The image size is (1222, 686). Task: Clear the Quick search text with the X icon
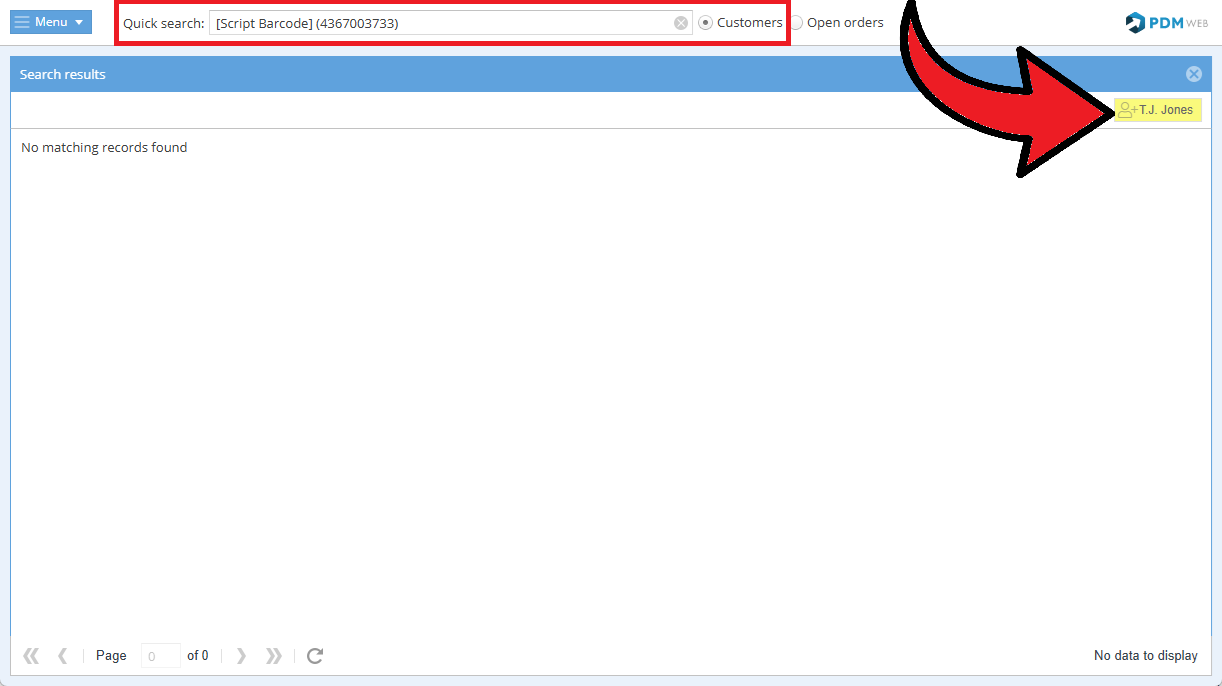tap(681, 23)
